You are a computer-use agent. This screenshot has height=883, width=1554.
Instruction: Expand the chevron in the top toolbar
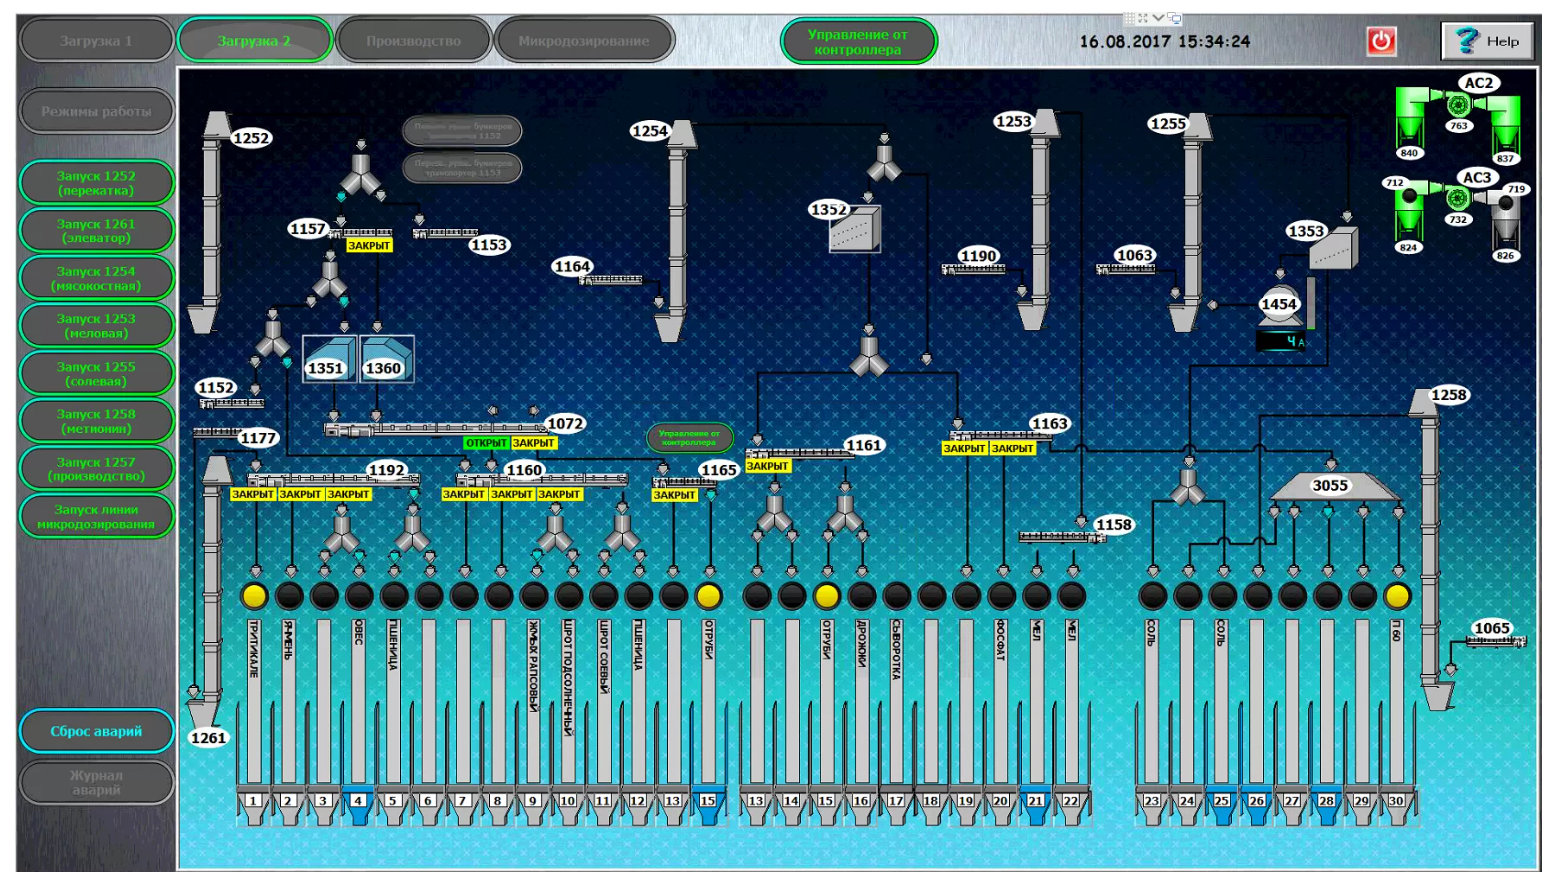point(1158,18)
